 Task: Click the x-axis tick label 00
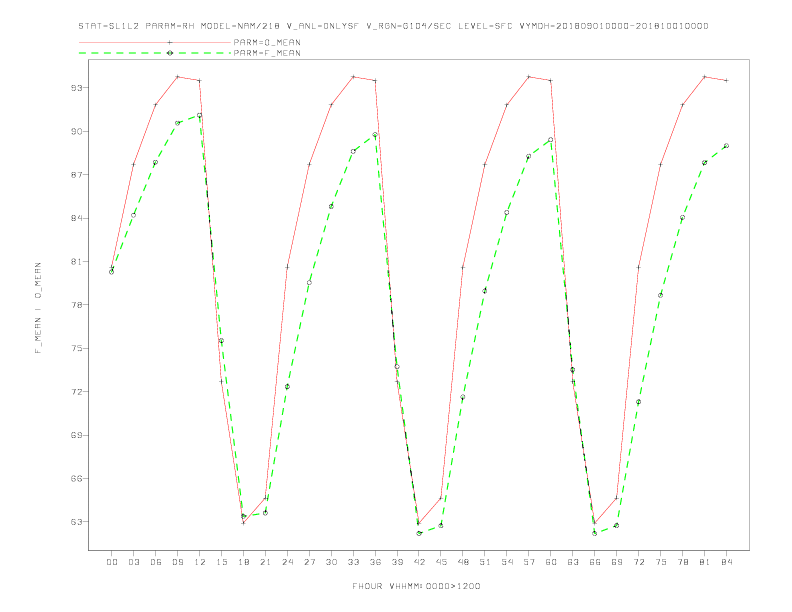point(112,562)
